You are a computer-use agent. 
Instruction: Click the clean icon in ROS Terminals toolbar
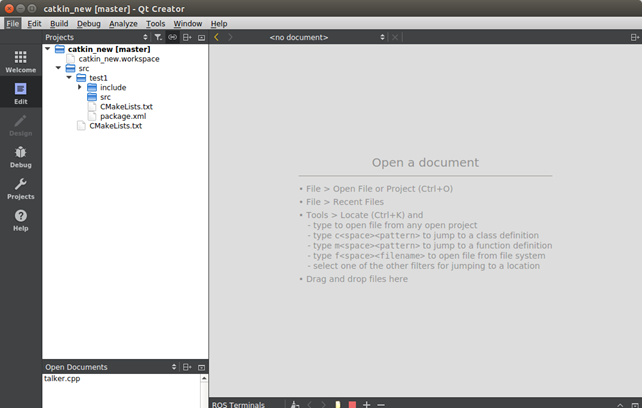[295, 404]
